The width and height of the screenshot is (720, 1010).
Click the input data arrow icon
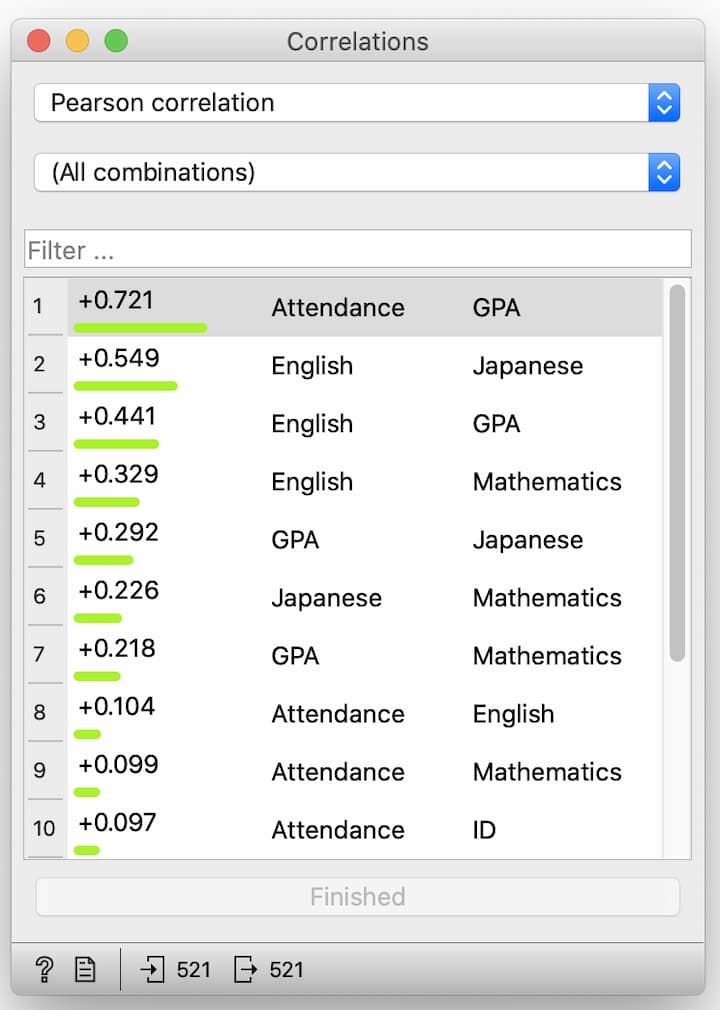152,968
